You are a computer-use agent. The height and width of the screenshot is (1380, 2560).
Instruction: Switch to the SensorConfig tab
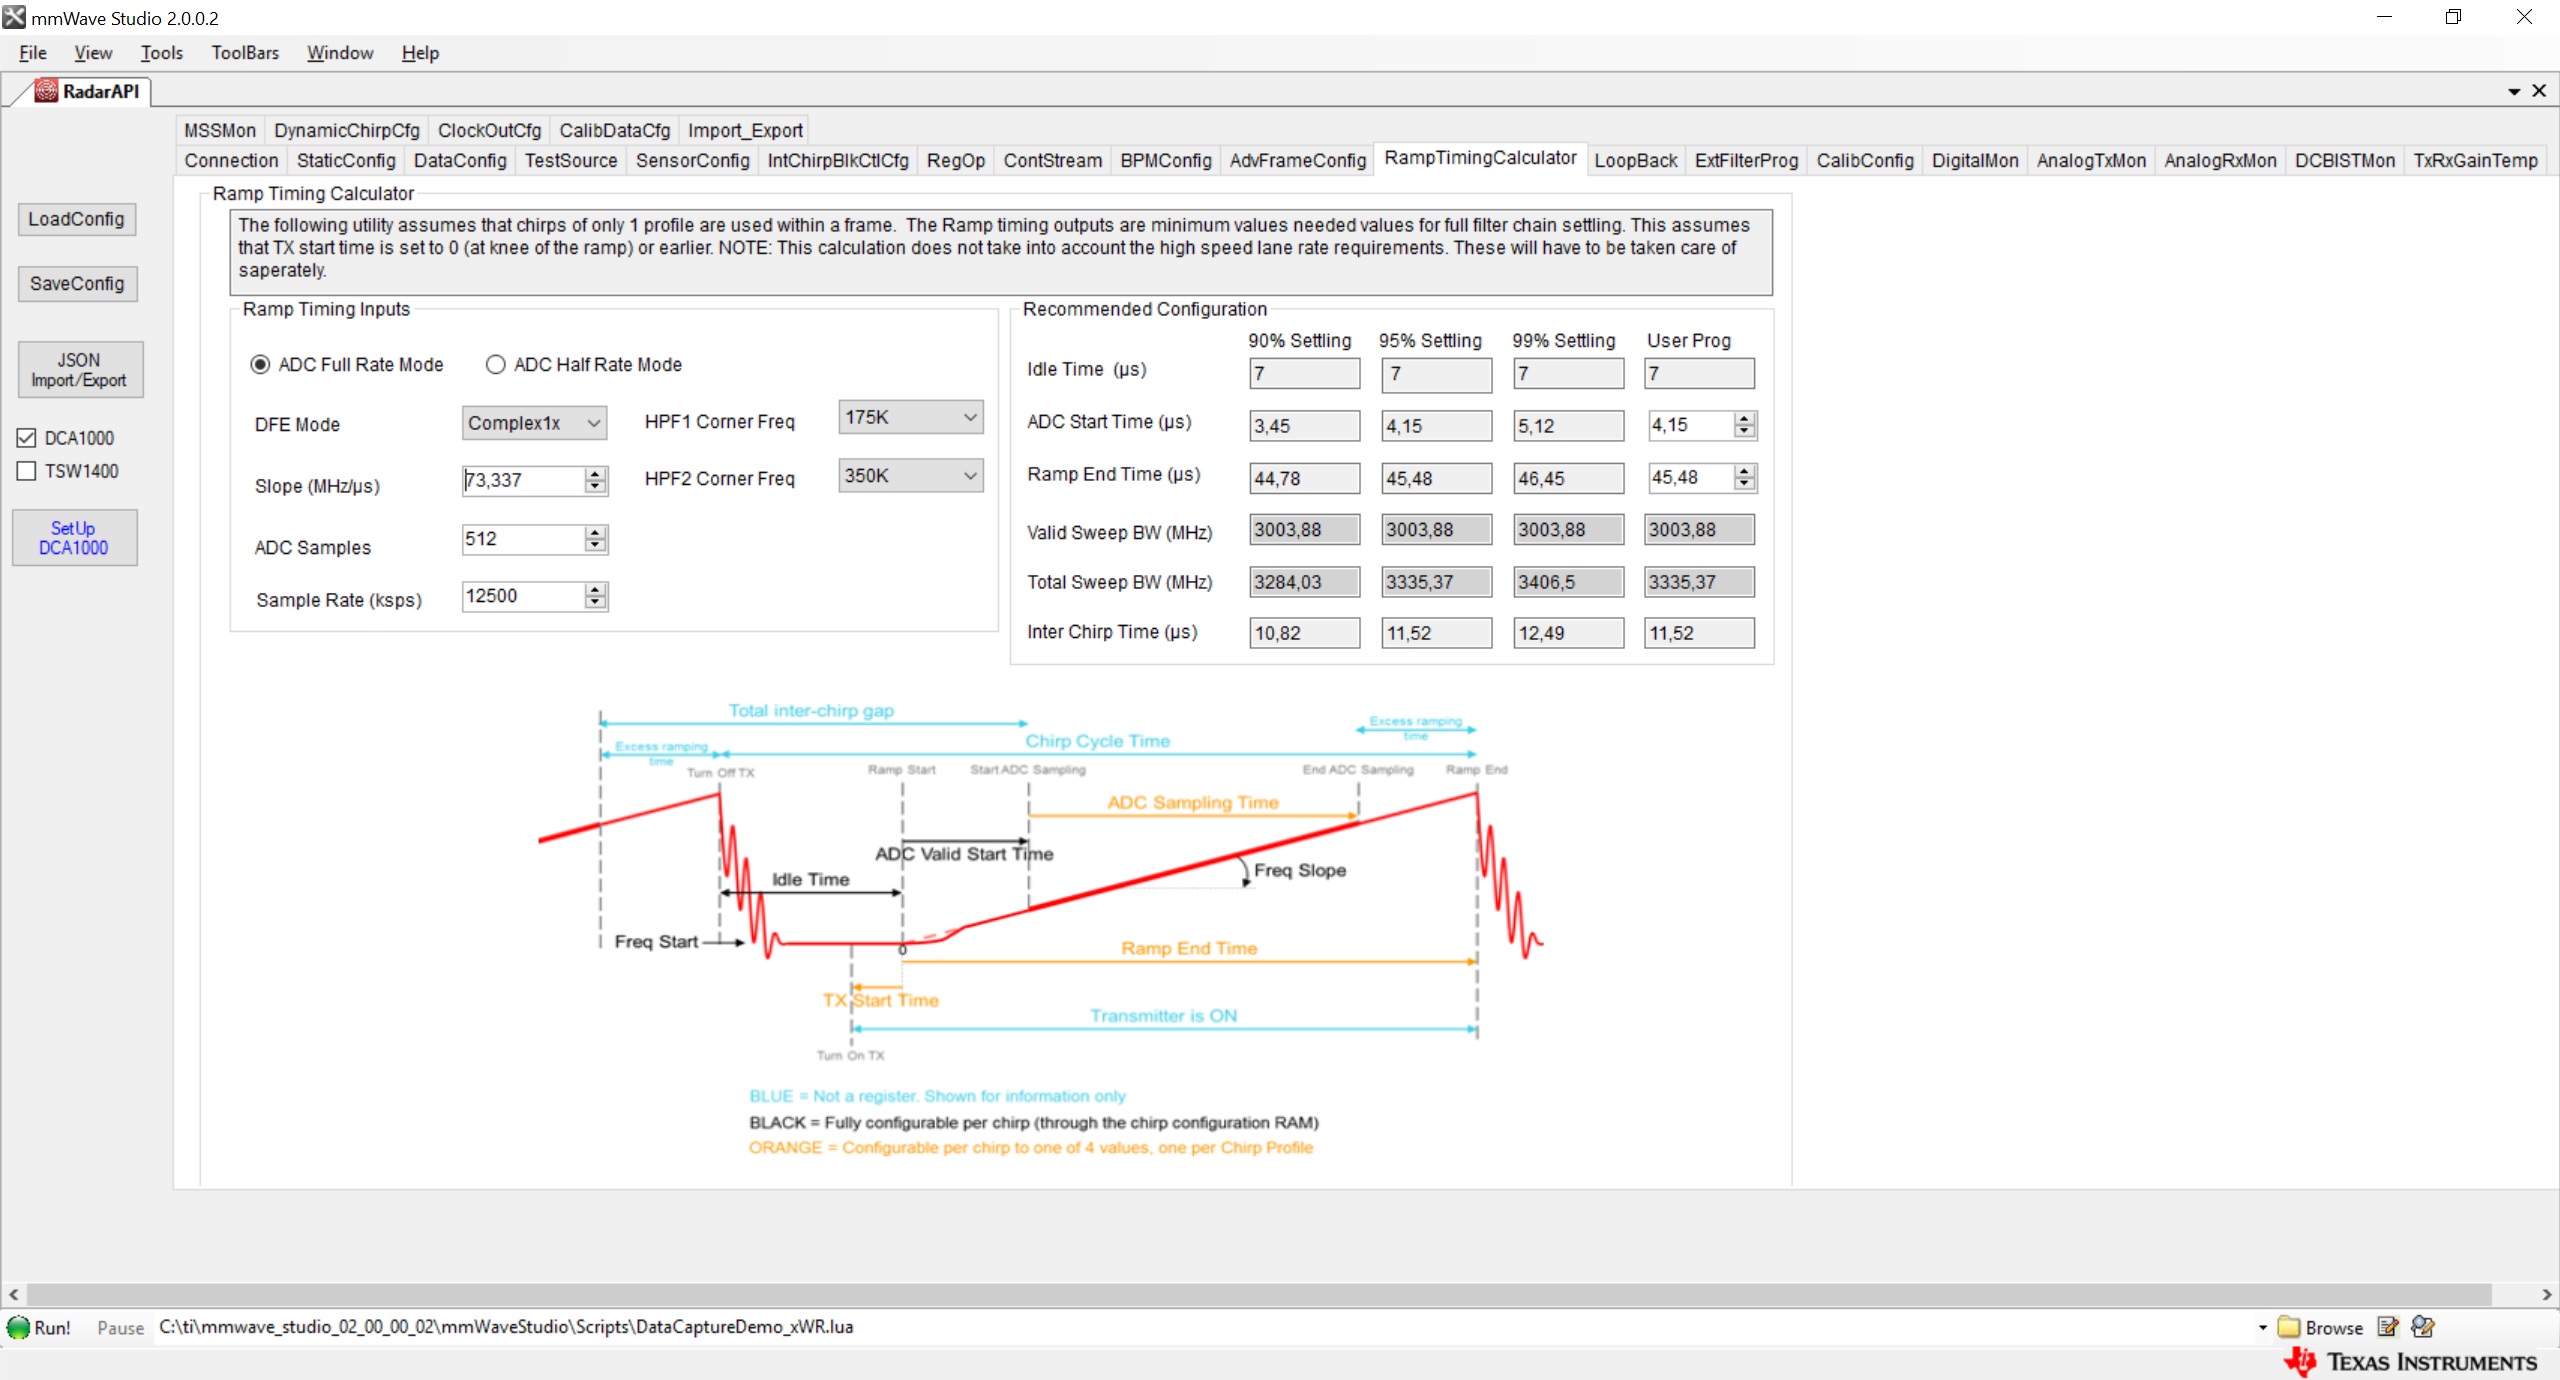coord(692,160)
